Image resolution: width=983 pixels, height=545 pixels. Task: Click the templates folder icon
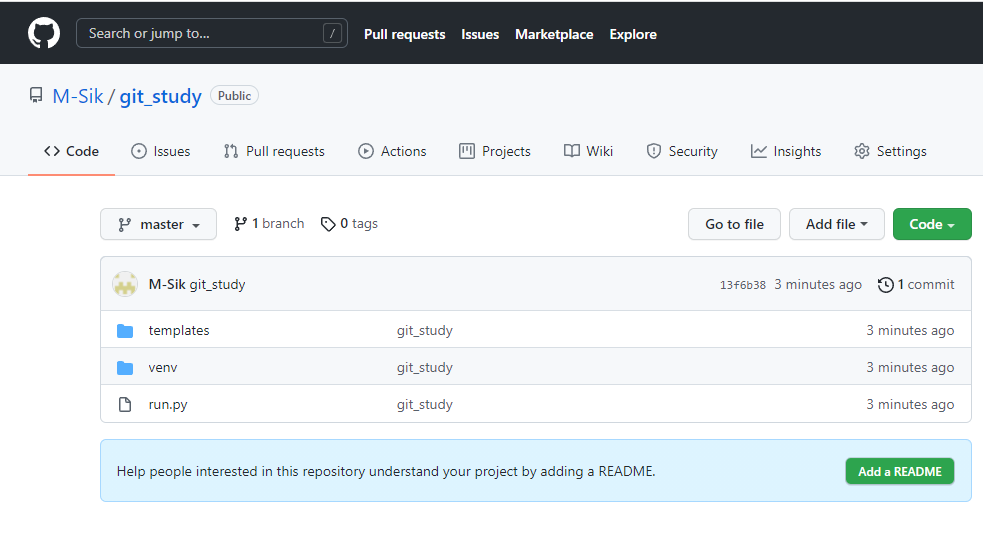pos(125,331)
